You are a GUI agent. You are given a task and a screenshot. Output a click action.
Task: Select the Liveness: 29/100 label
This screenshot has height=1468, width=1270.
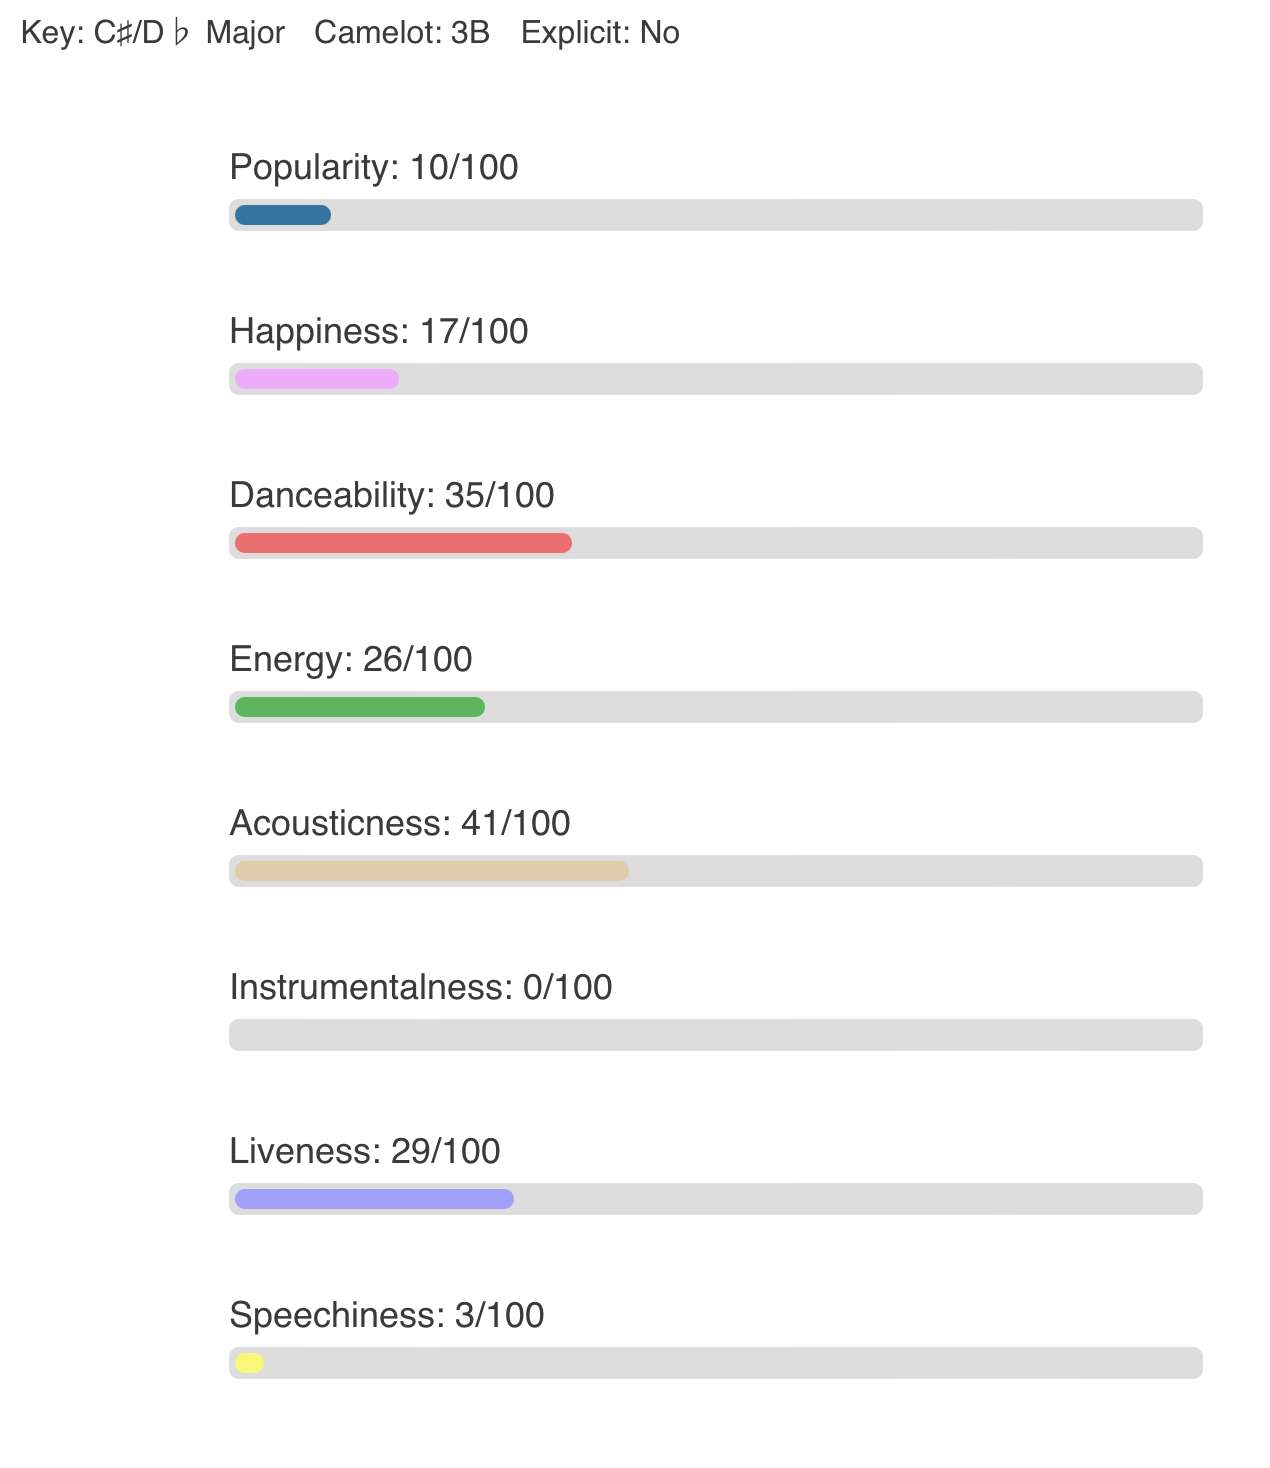point(365,1151)
